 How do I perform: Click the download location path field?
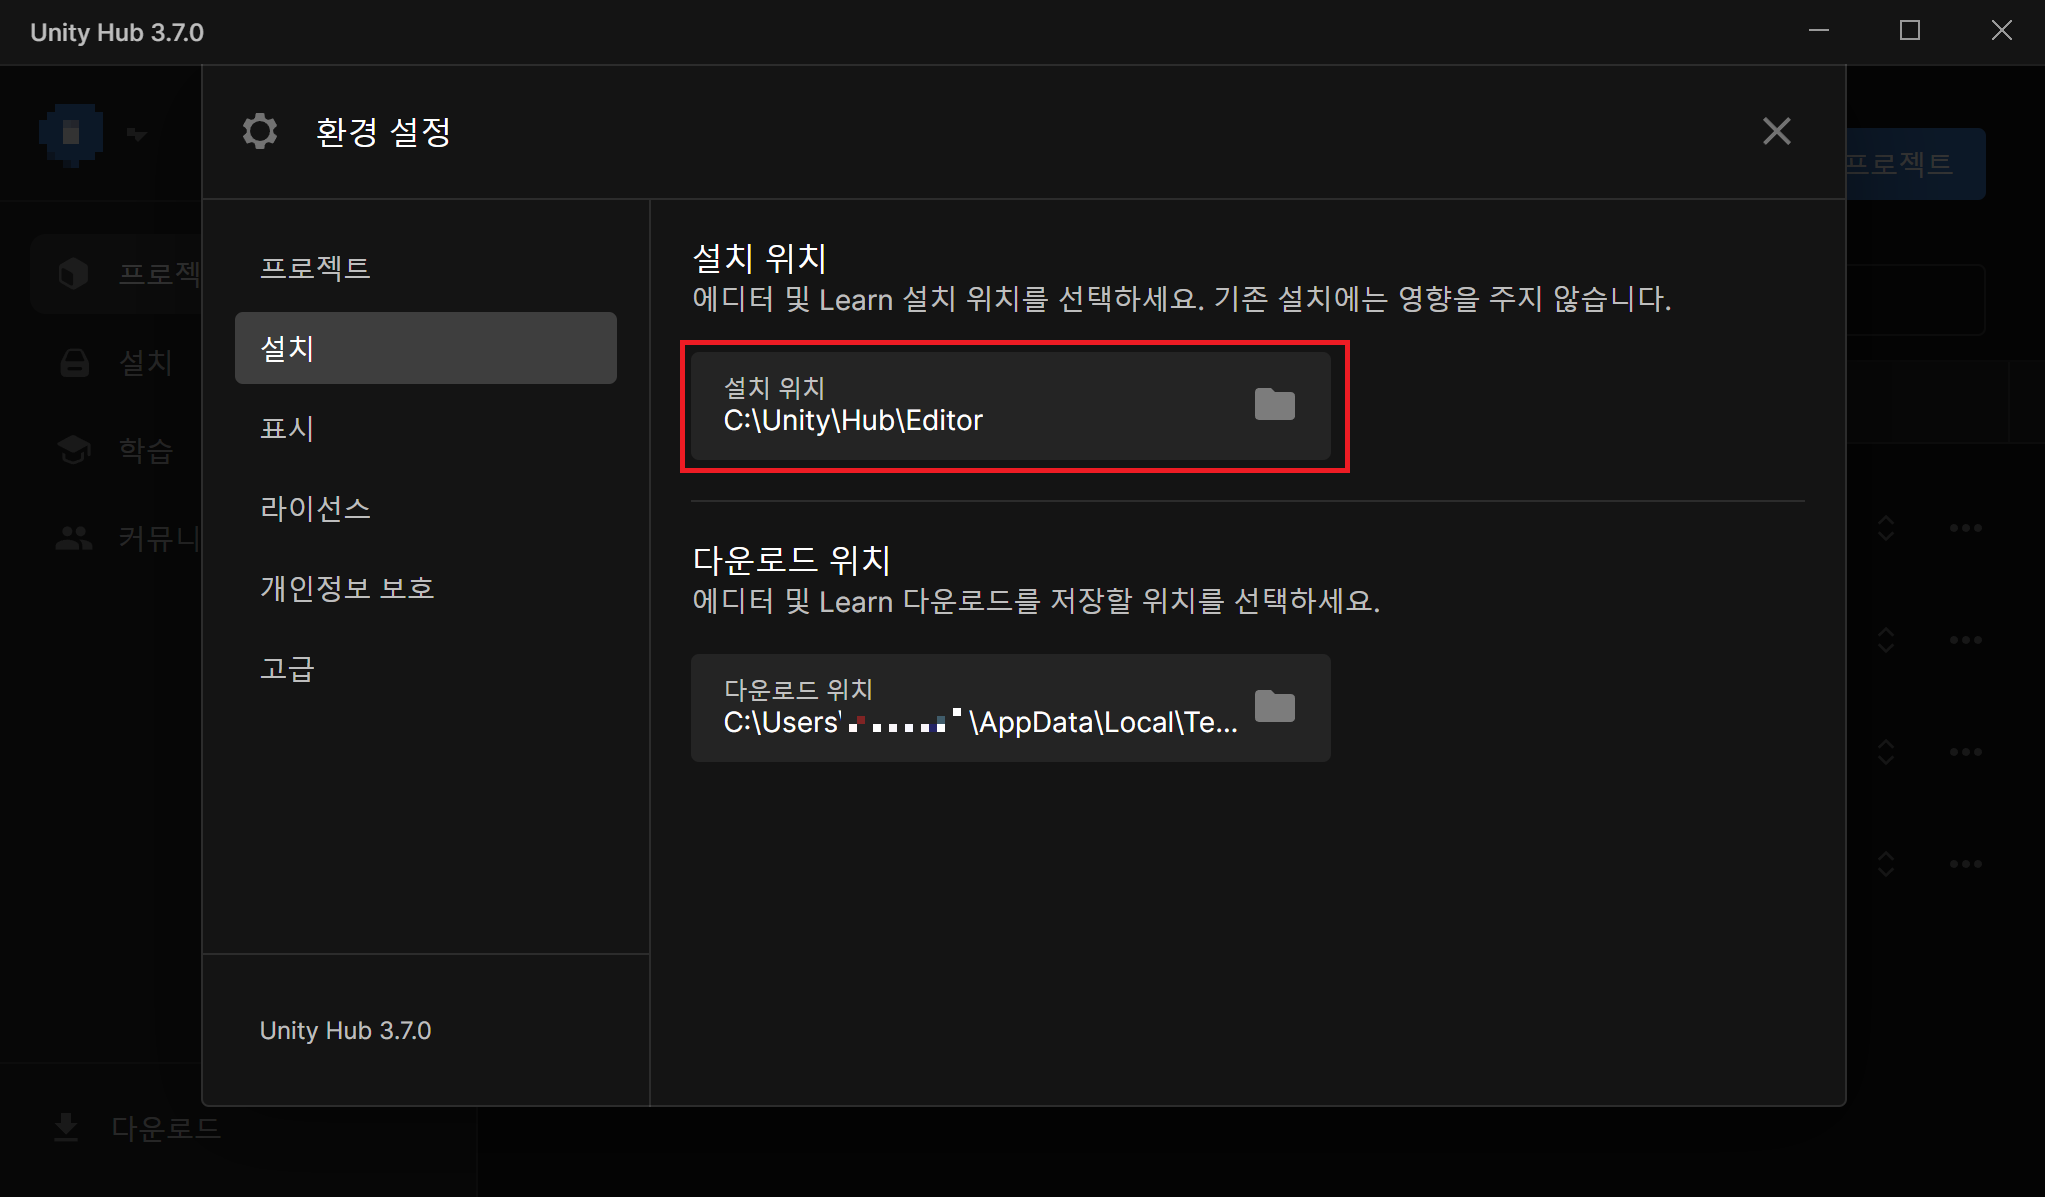pos(960,709)
